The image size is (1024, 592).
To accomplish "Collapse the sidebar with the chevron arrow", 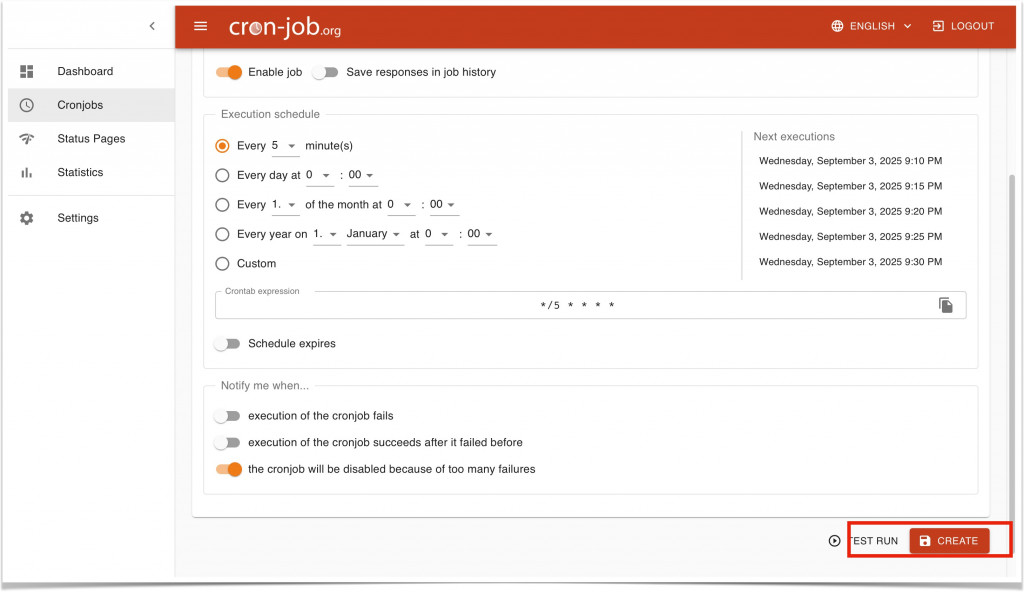I will [x=152, y=26].
